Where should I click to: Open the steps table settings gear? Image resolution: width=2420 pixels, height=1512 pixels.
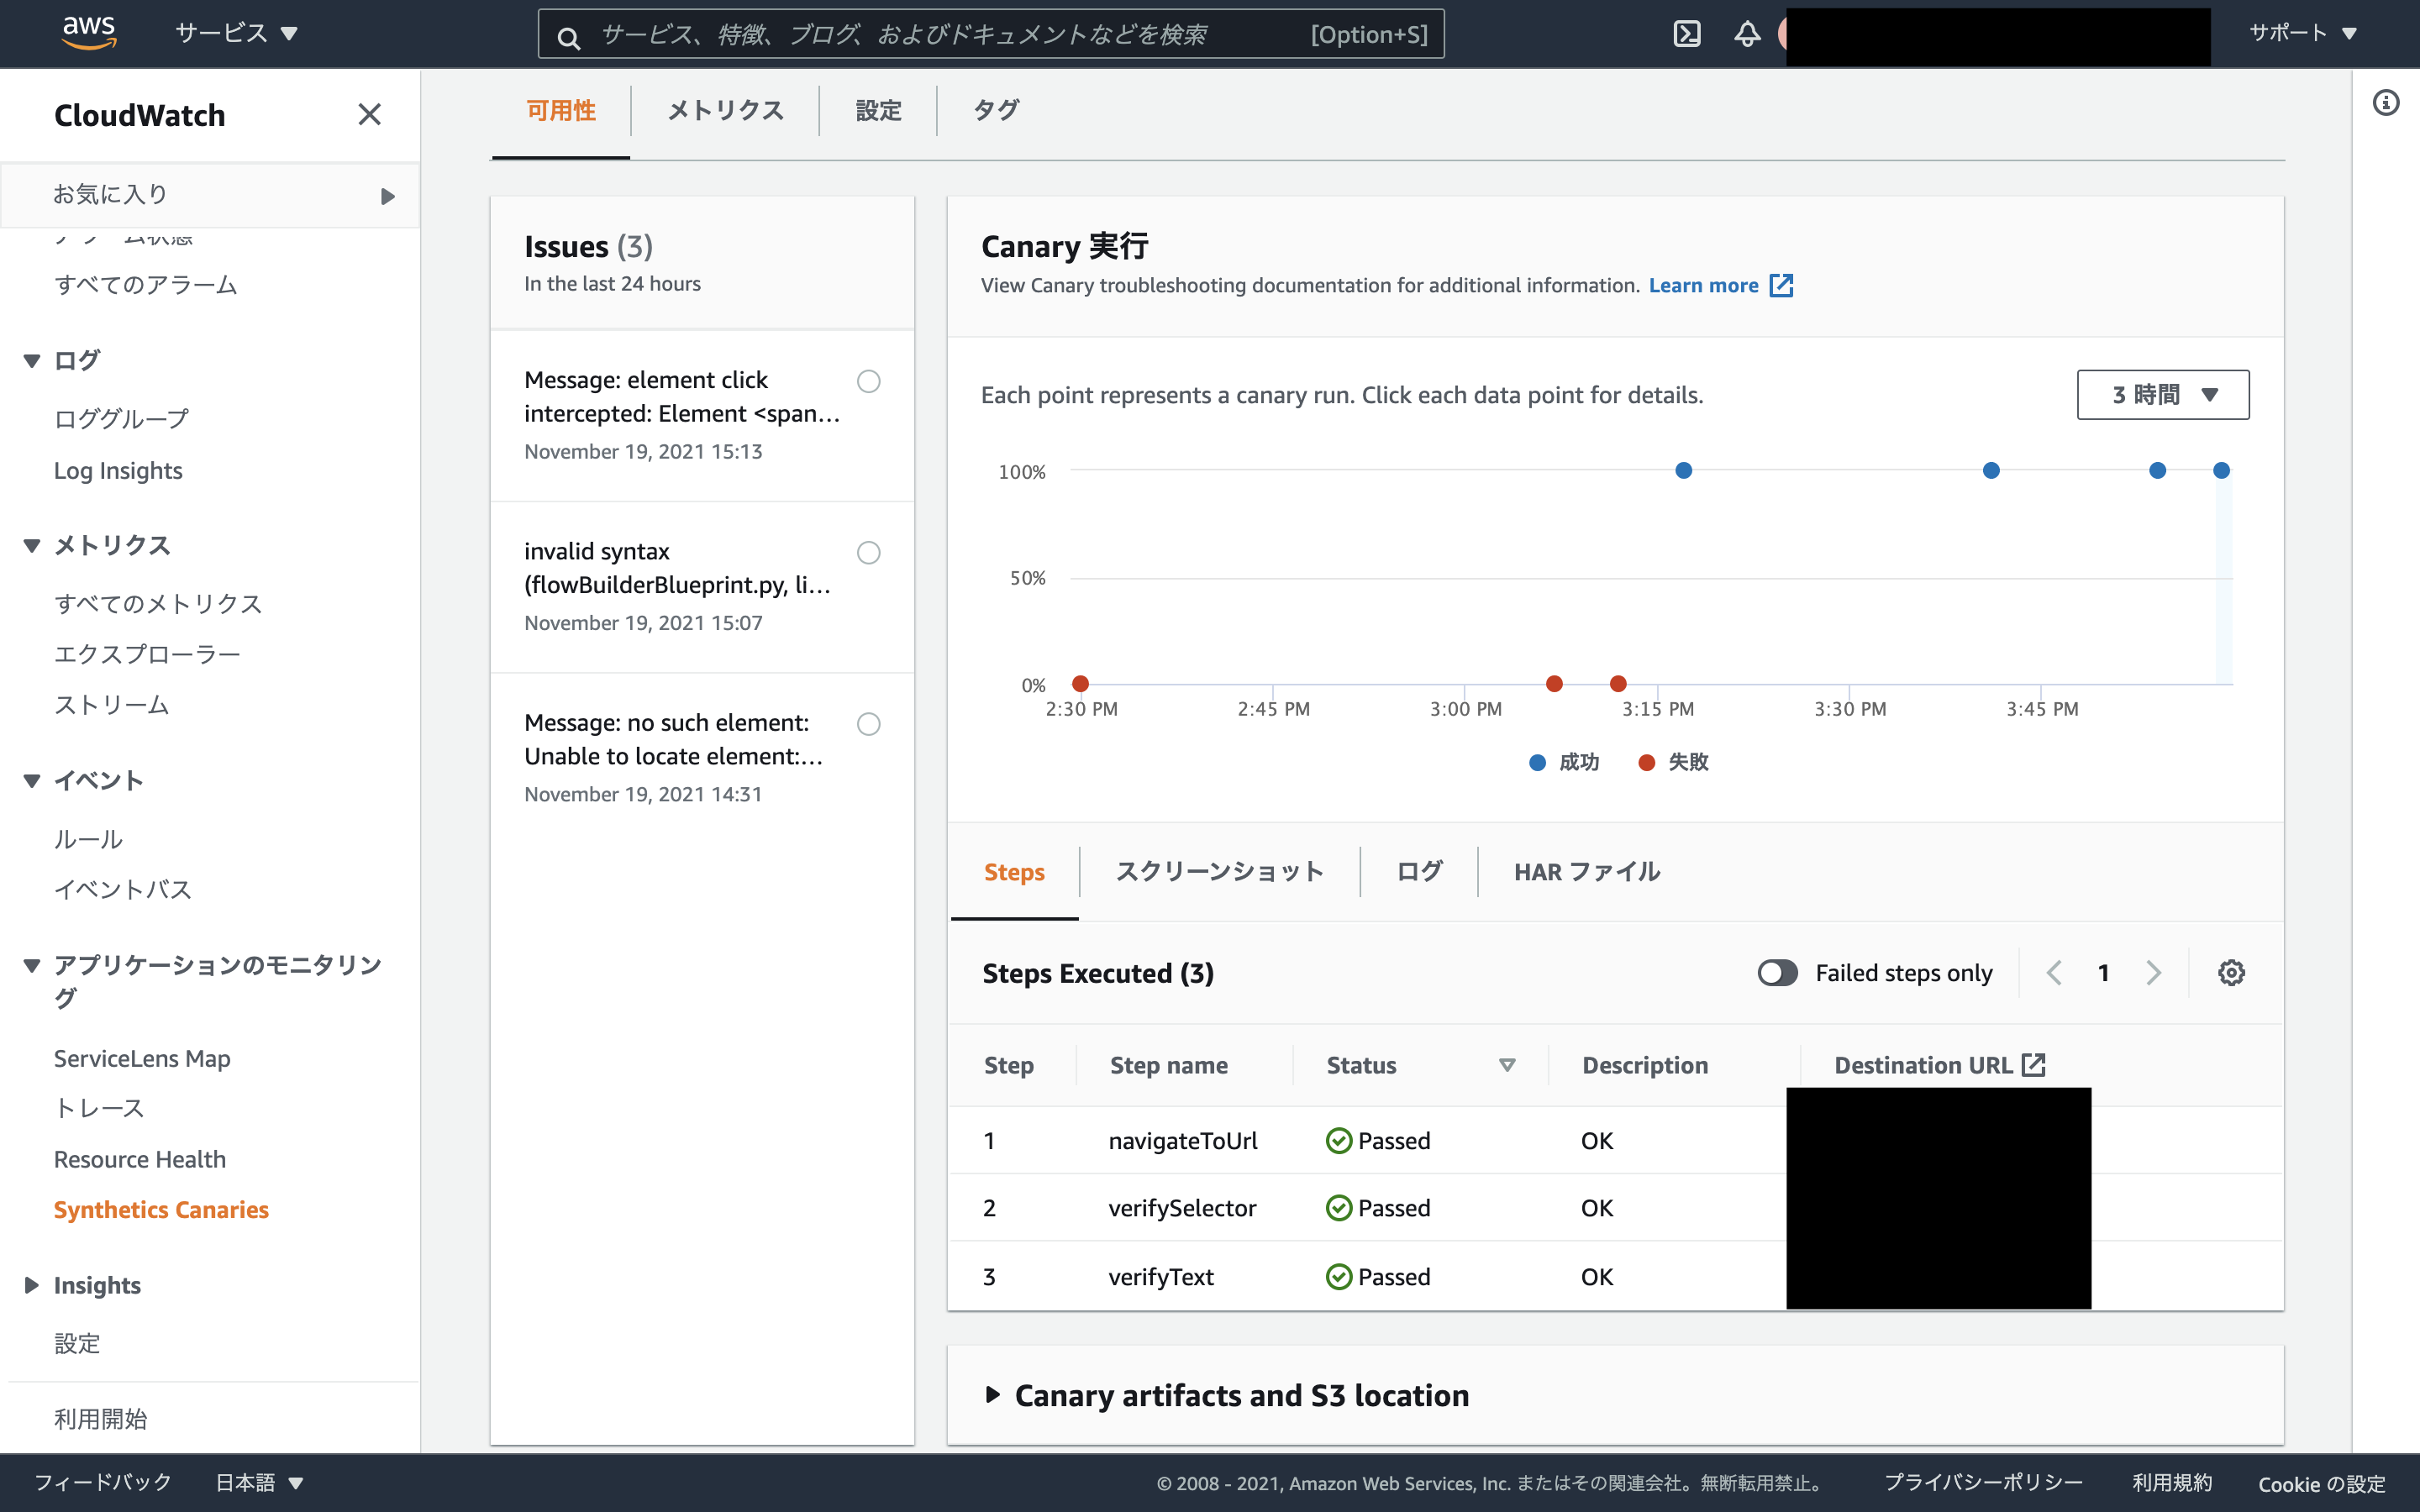tap(2231, 972)
